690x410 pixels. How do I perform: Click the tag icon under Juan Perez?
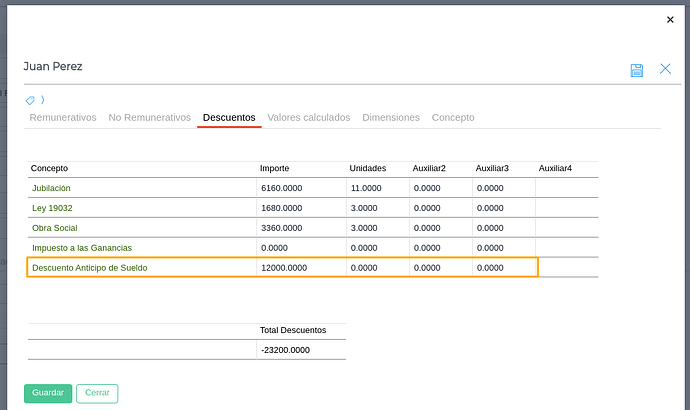click(30, 100)
